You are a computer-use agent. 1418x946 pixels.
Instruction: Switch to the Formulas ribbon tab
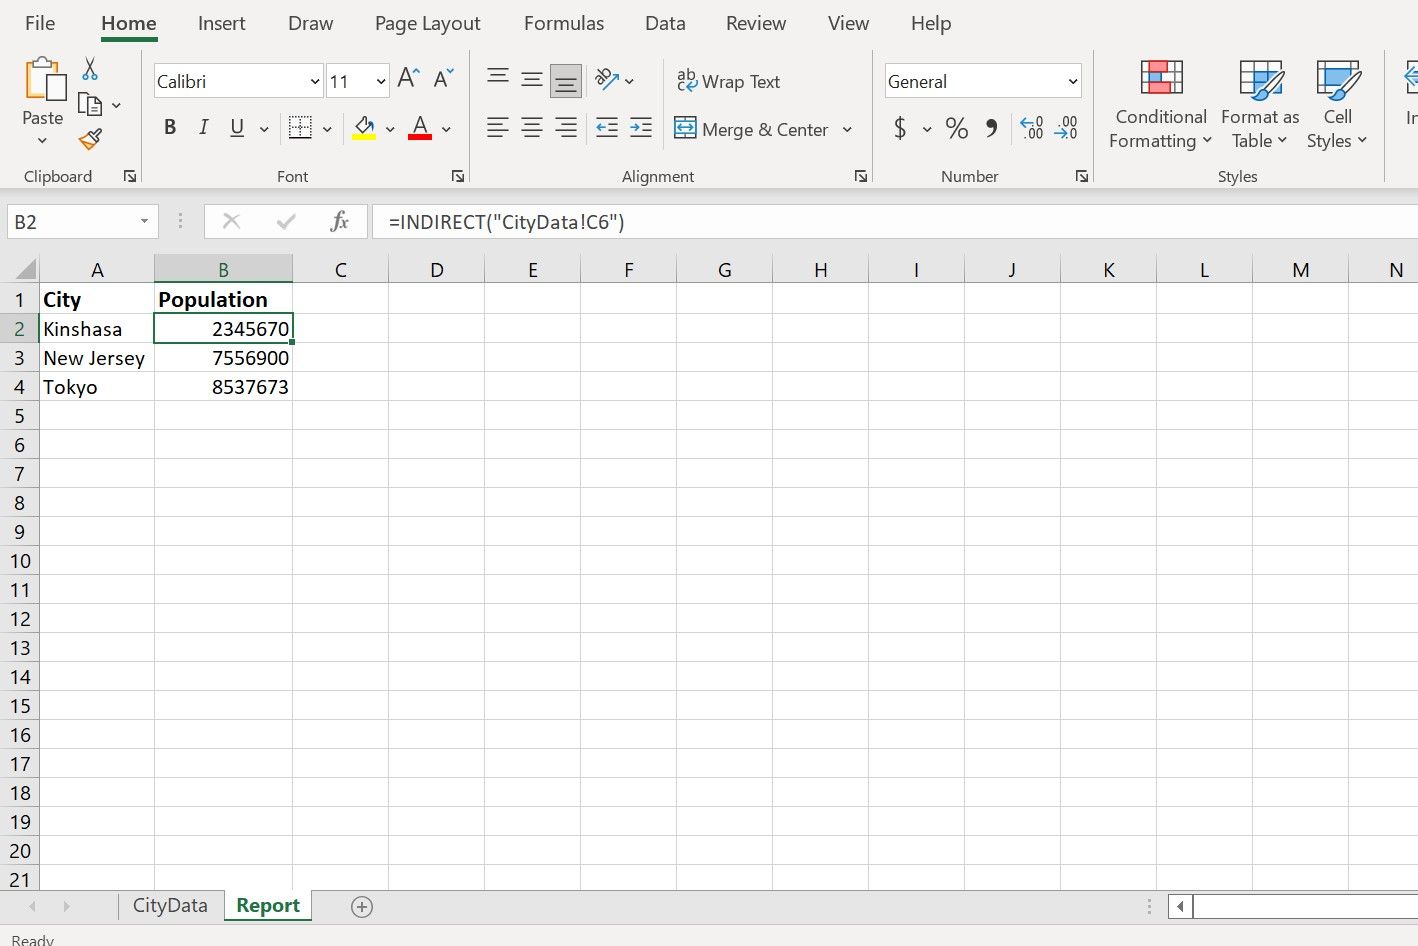pyautogui.click(x=563, y=23)
